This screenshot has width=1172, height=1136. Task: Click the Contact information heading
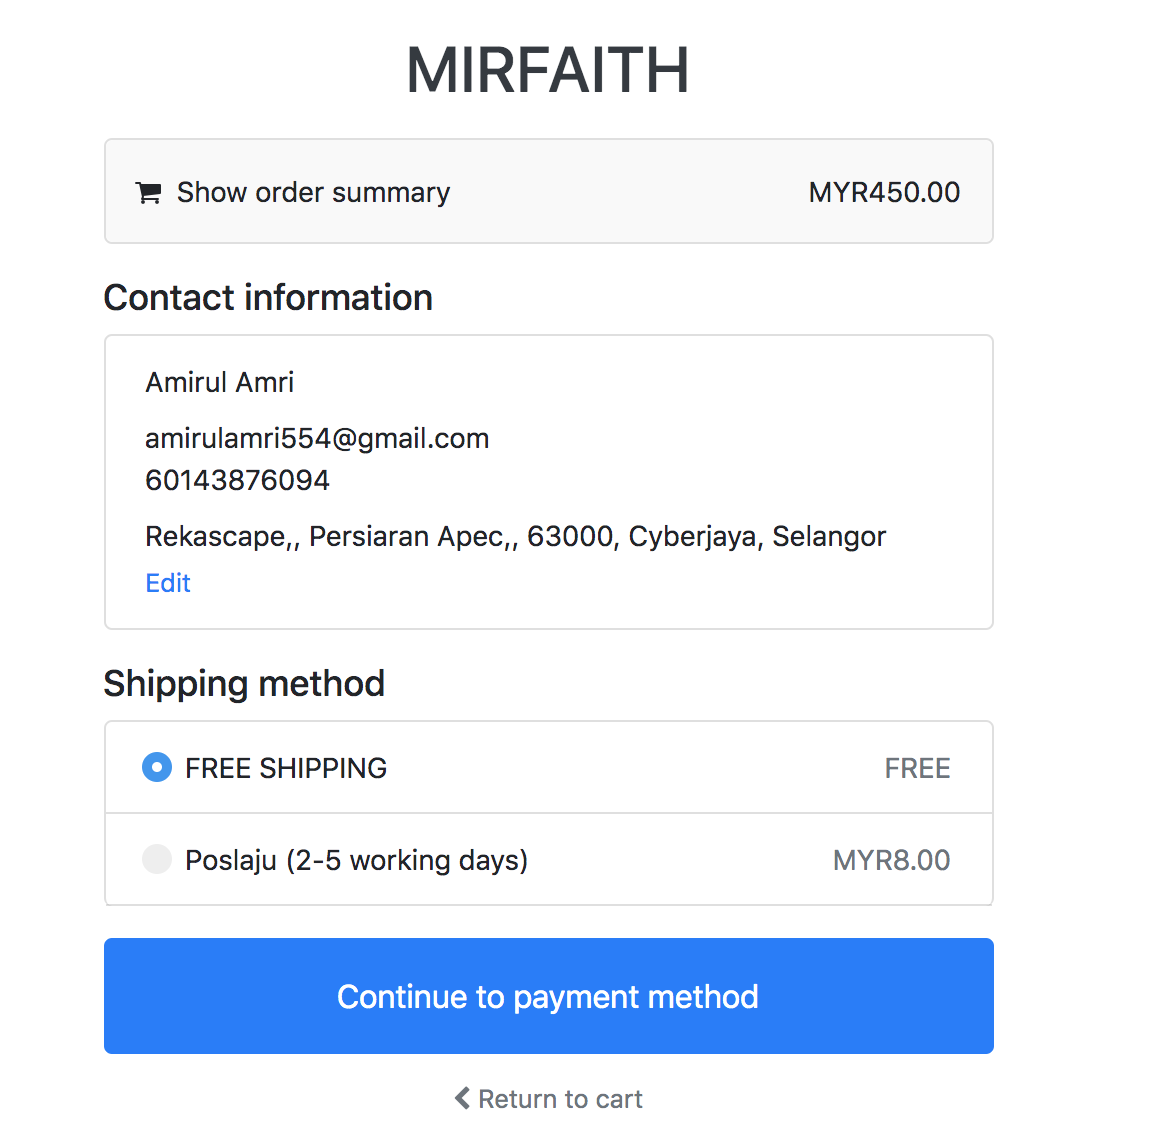268,297
